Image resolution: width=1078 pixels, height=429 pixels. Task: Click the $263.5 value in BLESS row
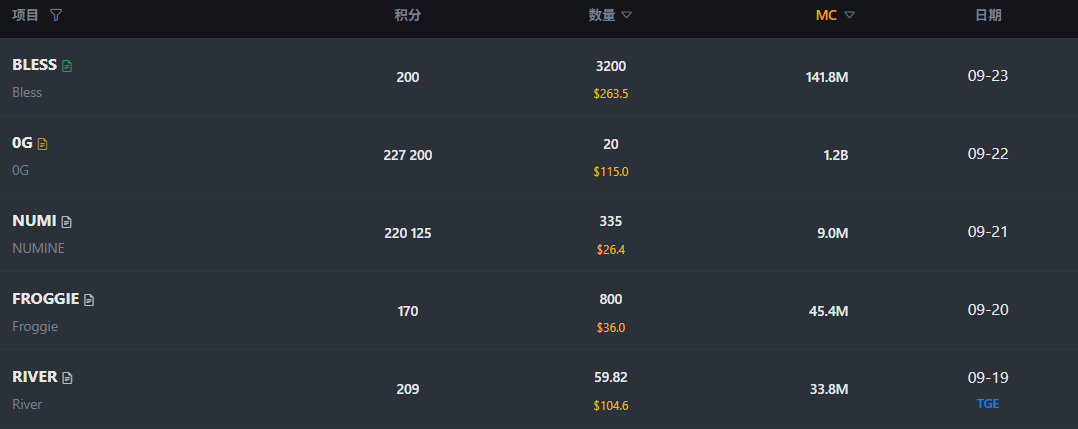[610, 94]
